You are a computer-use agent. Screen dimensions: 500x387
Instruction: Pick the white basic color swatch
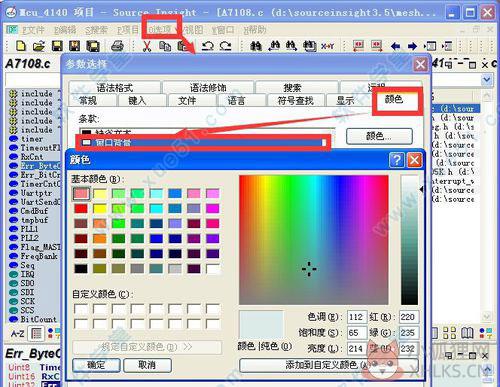click(212, 269)
